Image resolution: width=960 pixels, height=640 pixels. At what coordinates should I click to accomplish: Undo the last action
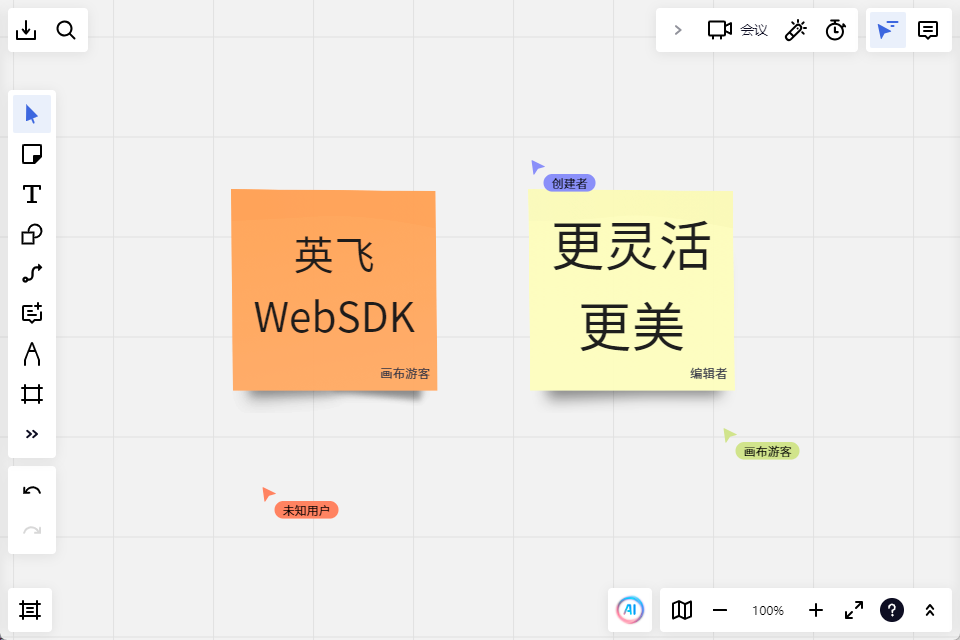click(x=32, y=491)
